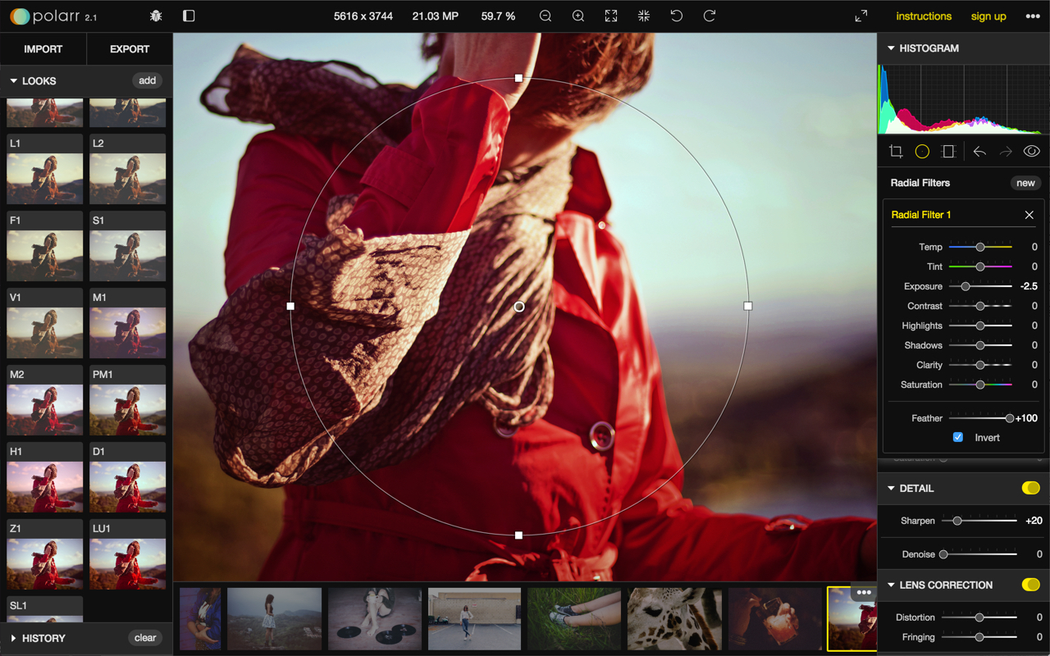
Task: Click the zoom out magnifier icon
Action: click(545, 16)
